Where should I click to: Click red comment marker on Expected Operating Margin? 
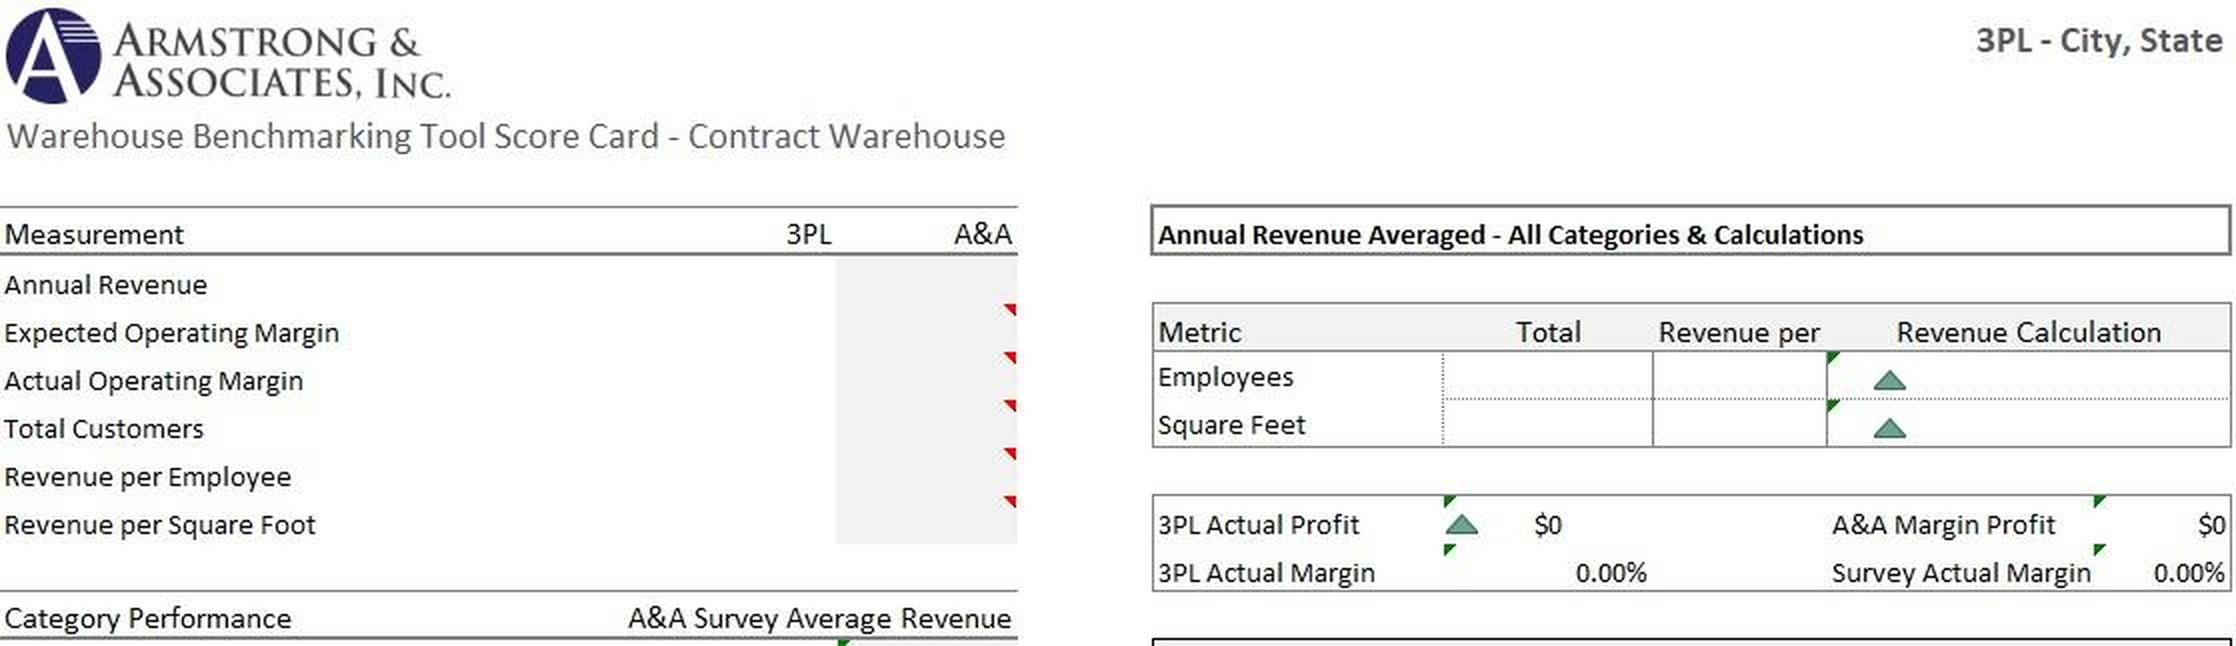pos(1010,310)
